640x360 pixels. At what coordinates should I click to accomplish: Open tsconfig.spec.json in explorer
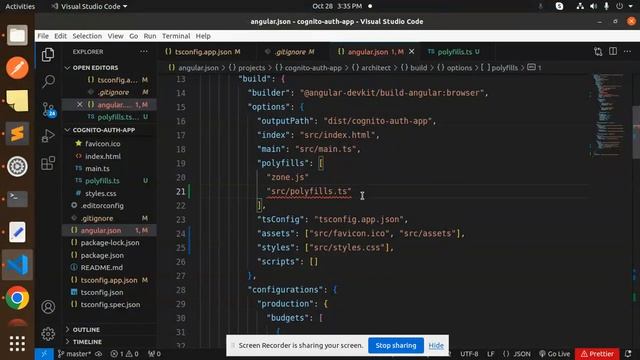(x=110, y=304)
